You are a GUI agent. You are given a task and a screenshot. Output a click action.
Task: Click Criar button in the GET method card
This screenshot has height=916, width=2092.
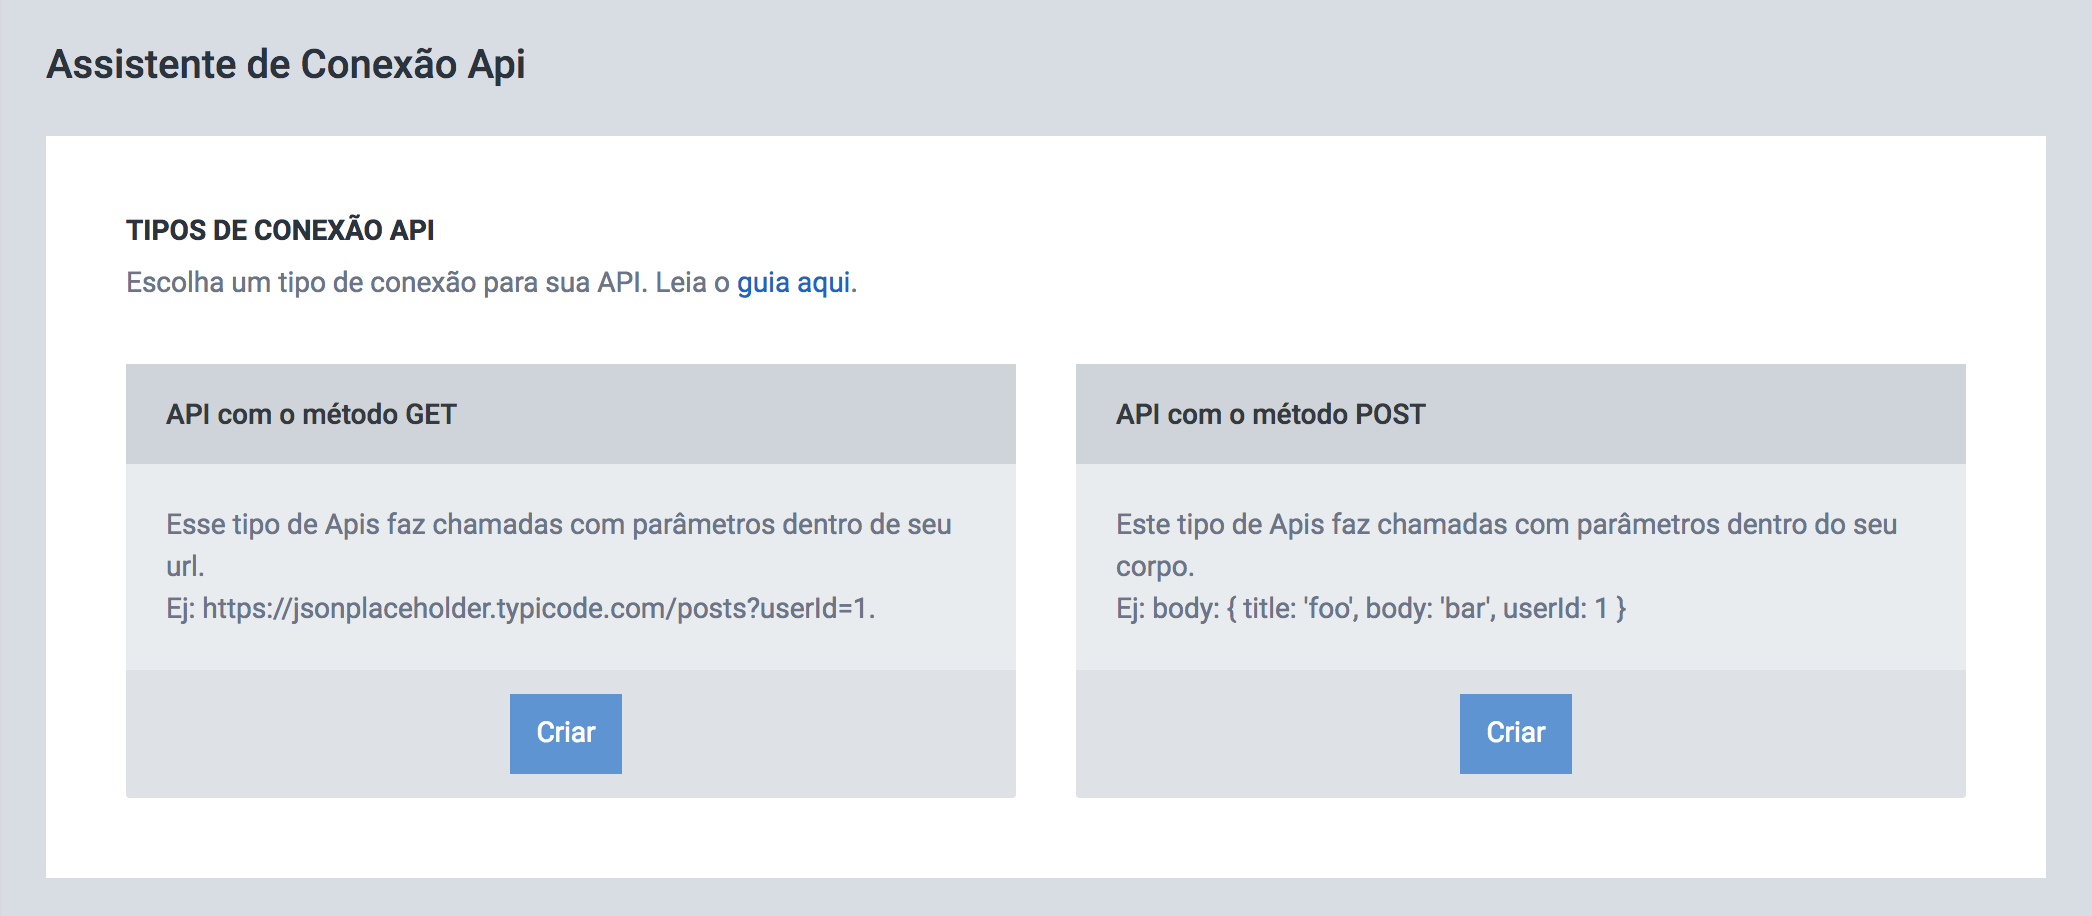(566, 733)
